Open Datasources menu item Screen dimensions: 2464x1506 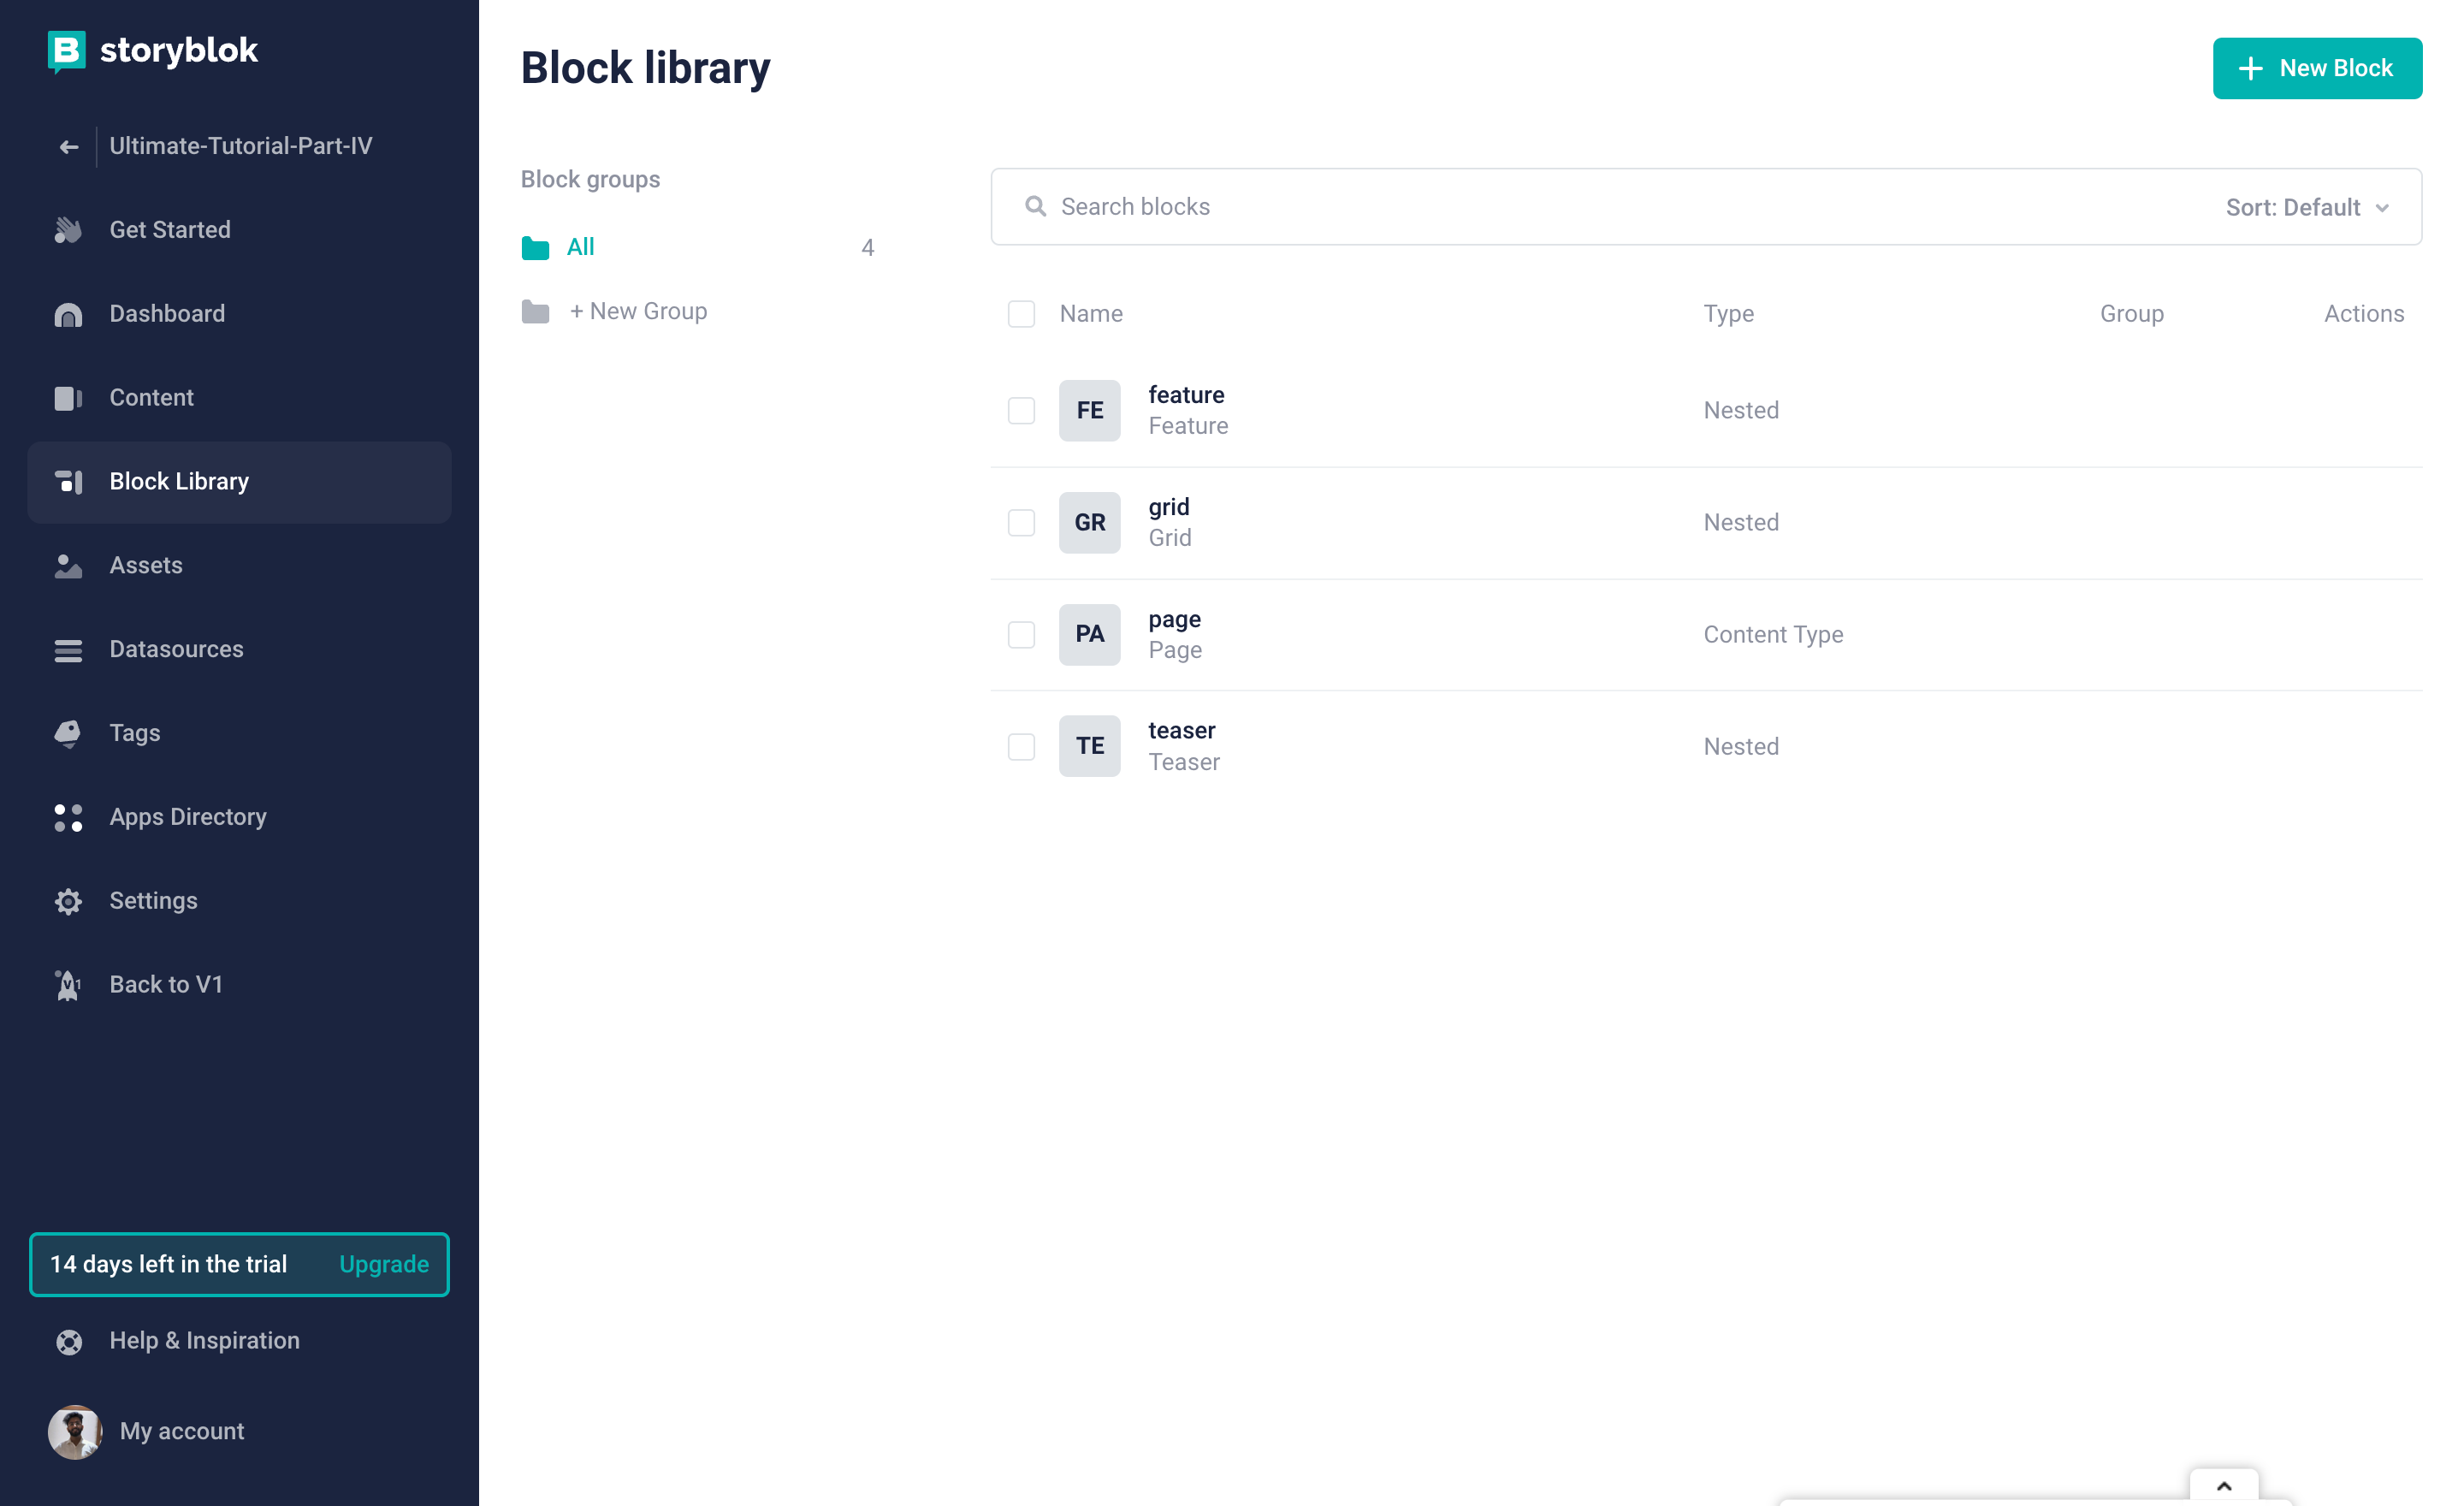(239, 650)
